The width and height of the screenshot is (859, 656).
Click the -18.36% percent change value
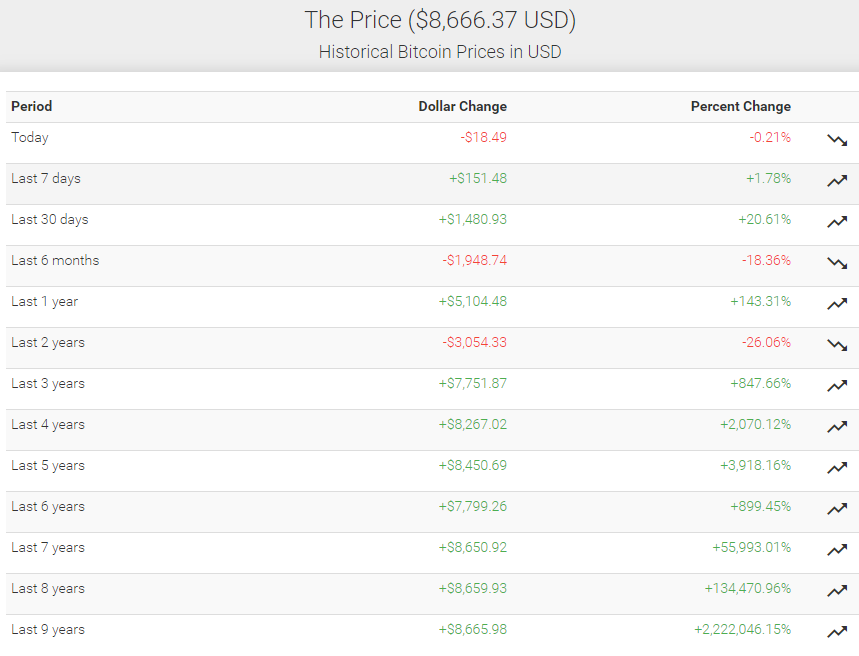766,260
